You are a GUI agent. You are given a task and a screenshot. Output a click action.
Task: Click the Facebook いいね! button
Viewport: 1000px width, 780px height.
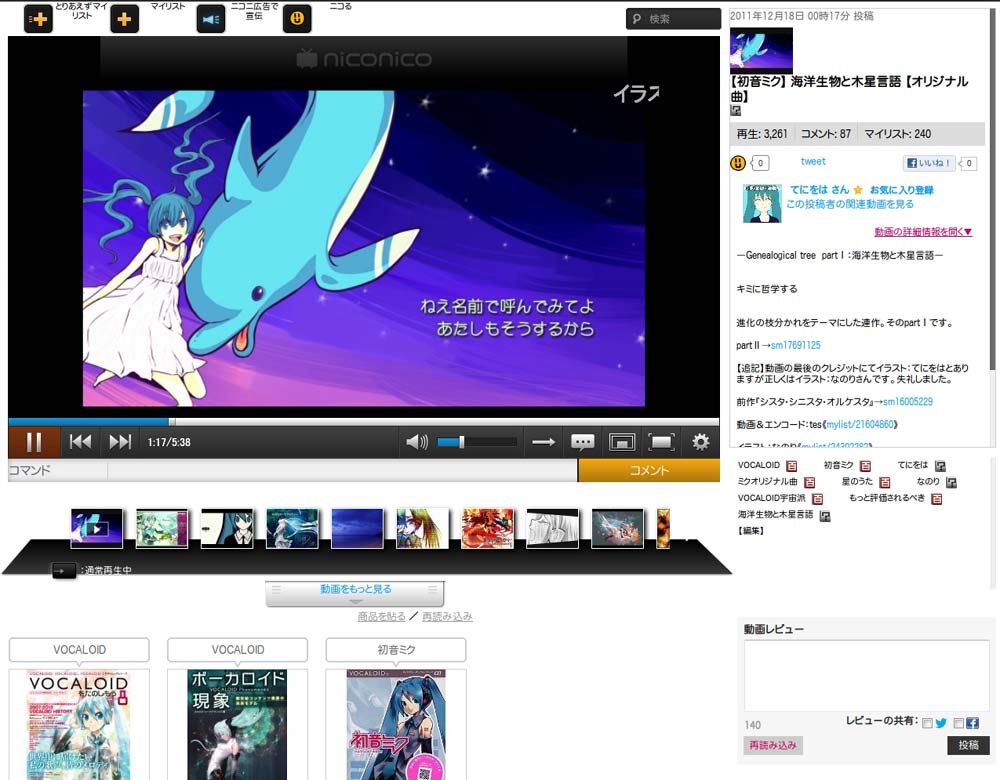929,163
